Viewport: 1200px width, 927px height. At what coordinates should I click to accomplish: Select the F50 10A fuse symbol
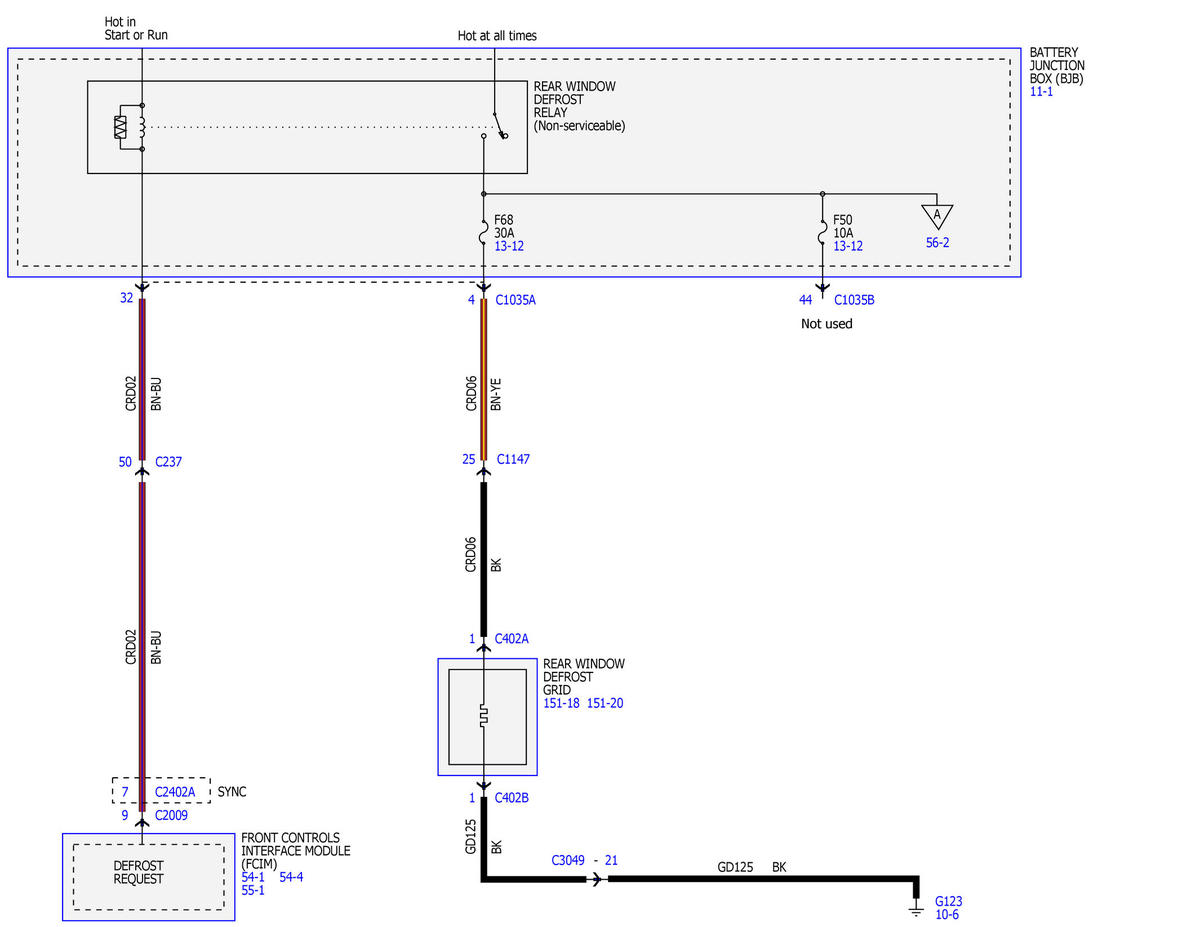(822, 233)
